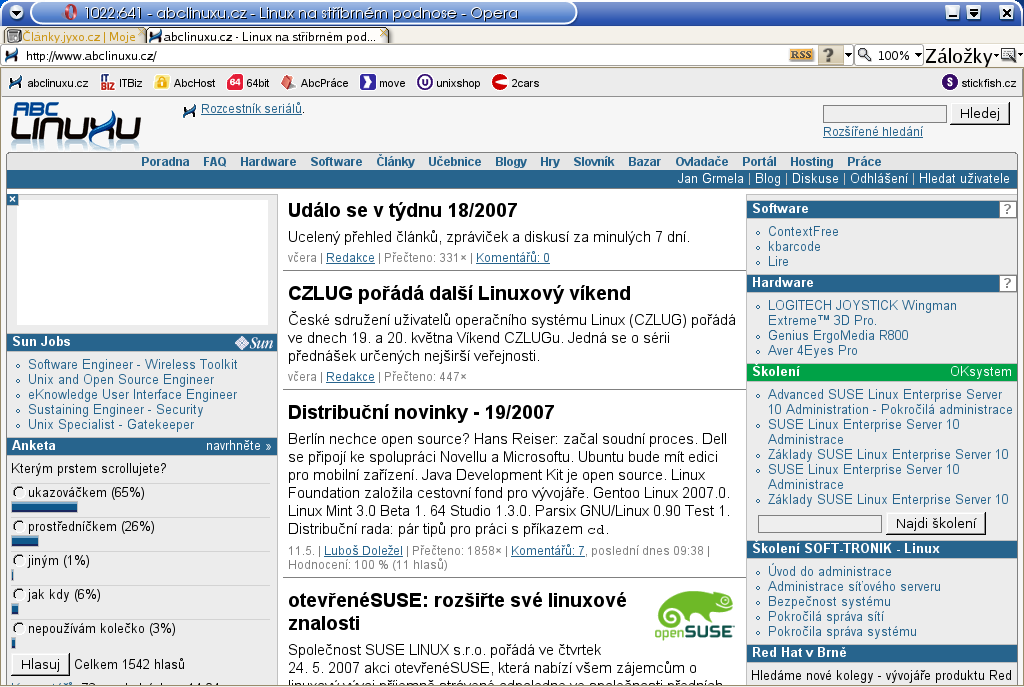Open Komentářů: 7 link
Screen dimensions: 1024x687
point(547,551)
